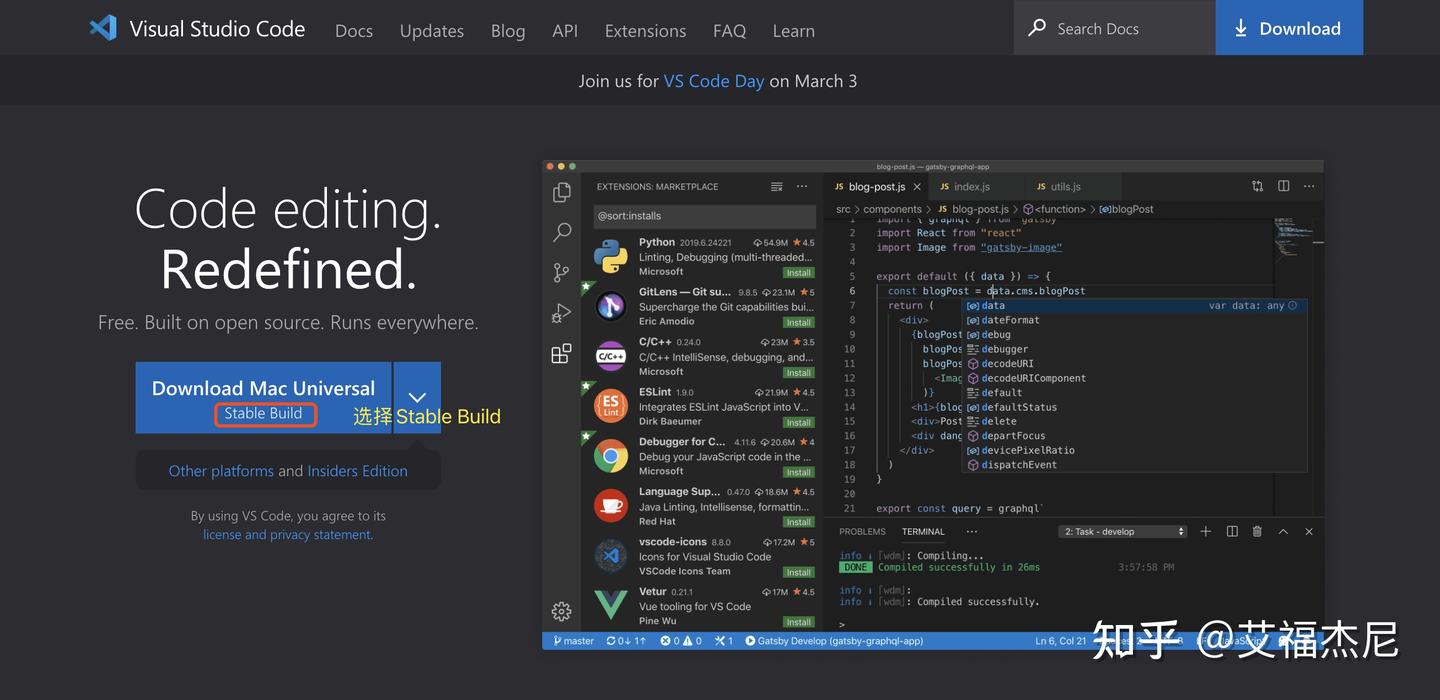Viewport: 1440px width, 700px height.
Task: Expand the Stable Build download dropdown
Action: pyautogui.click(x=417, y=397)
